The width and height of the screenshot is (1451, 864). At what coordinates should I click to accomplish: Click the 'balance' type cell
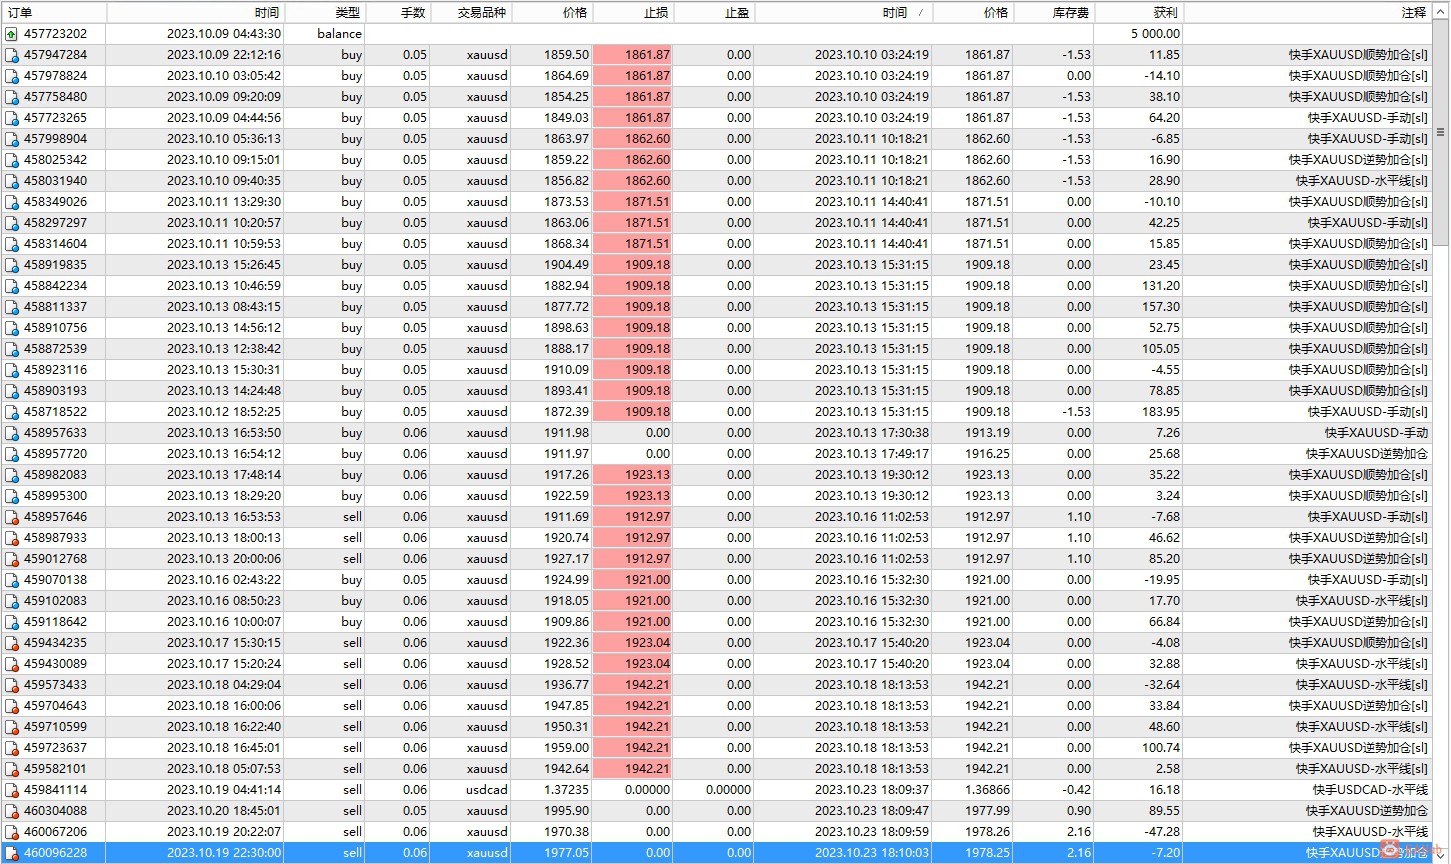(x=339, y=34)
